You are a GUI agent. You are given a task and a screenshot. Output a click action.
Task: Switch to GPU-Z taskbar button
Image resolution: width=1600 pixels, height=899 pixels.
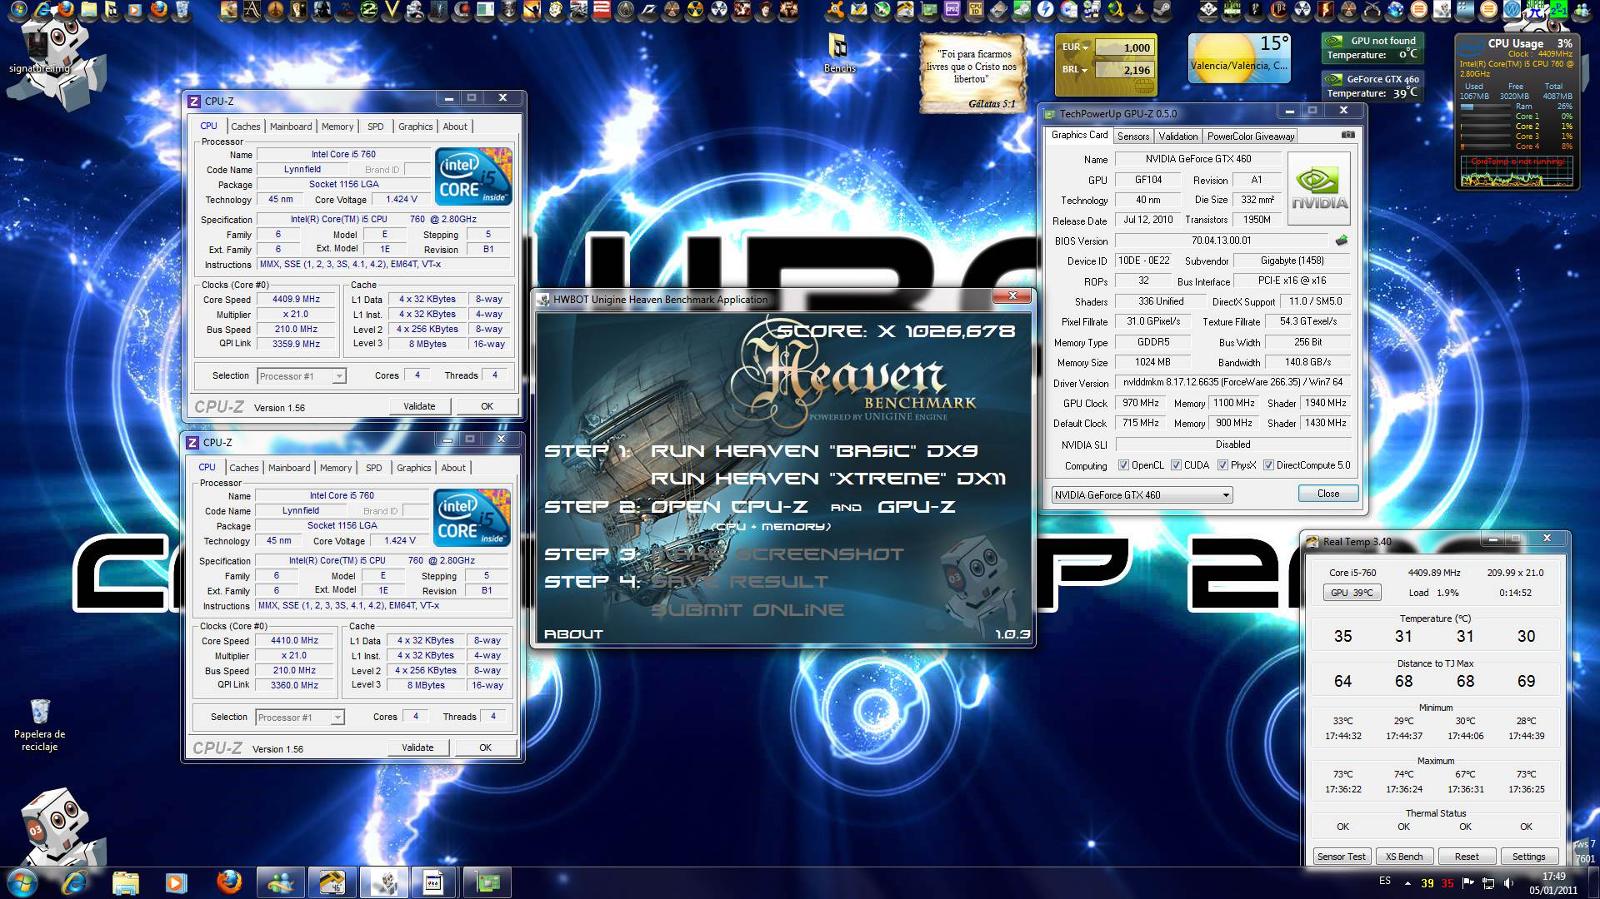coord(489,882)
